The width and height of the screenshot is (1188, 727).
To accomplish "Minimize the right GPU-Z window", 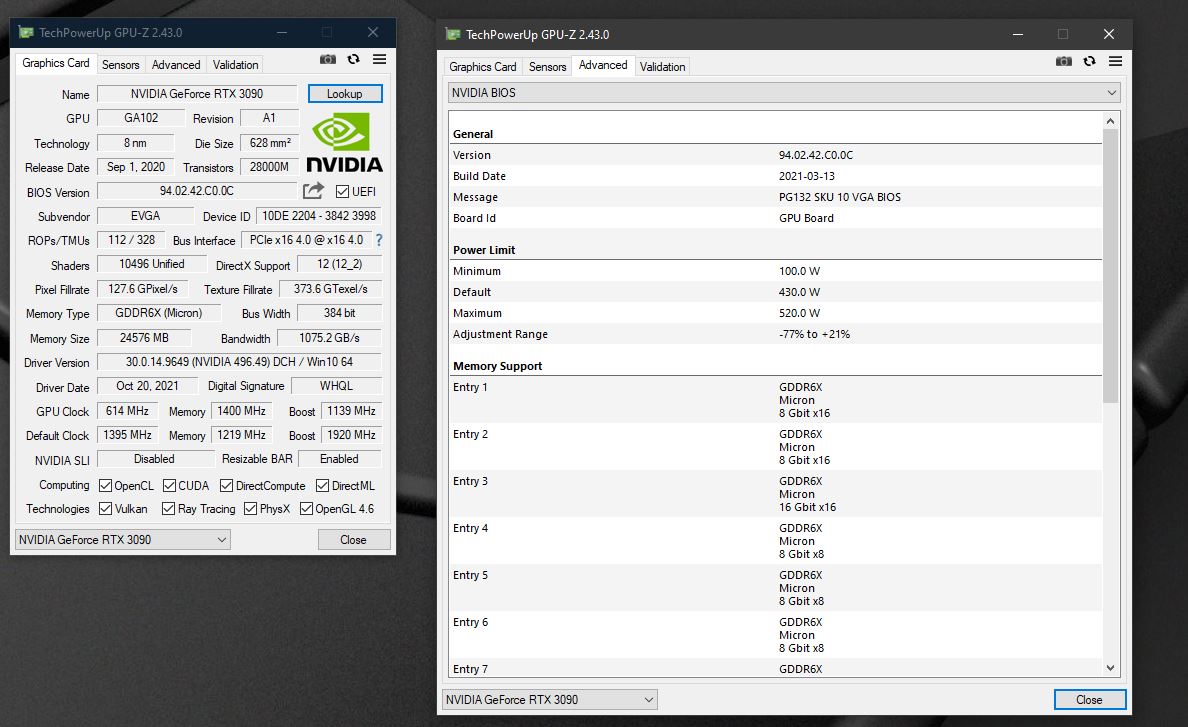I will [x=1018, y=34].
